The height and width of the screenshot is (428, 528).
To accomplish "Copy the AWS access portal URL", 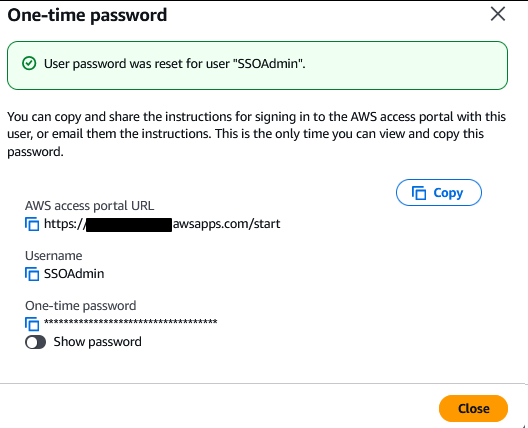I will coord(32,224).
